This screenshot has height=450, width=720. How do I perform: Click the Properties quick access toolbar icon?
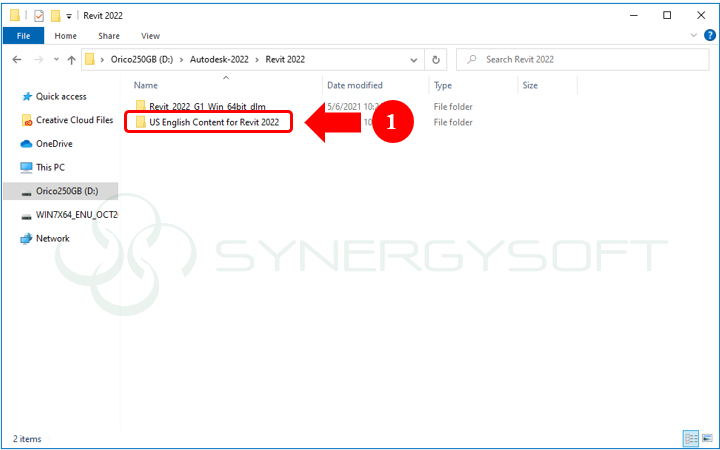tap(39, 16)
